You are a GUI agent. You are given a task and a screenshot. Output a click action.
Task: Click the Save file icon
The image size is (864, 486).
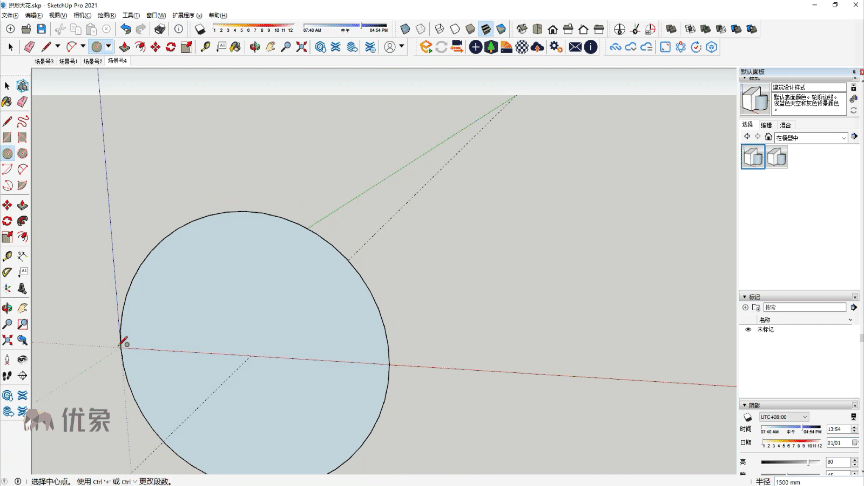41,29
